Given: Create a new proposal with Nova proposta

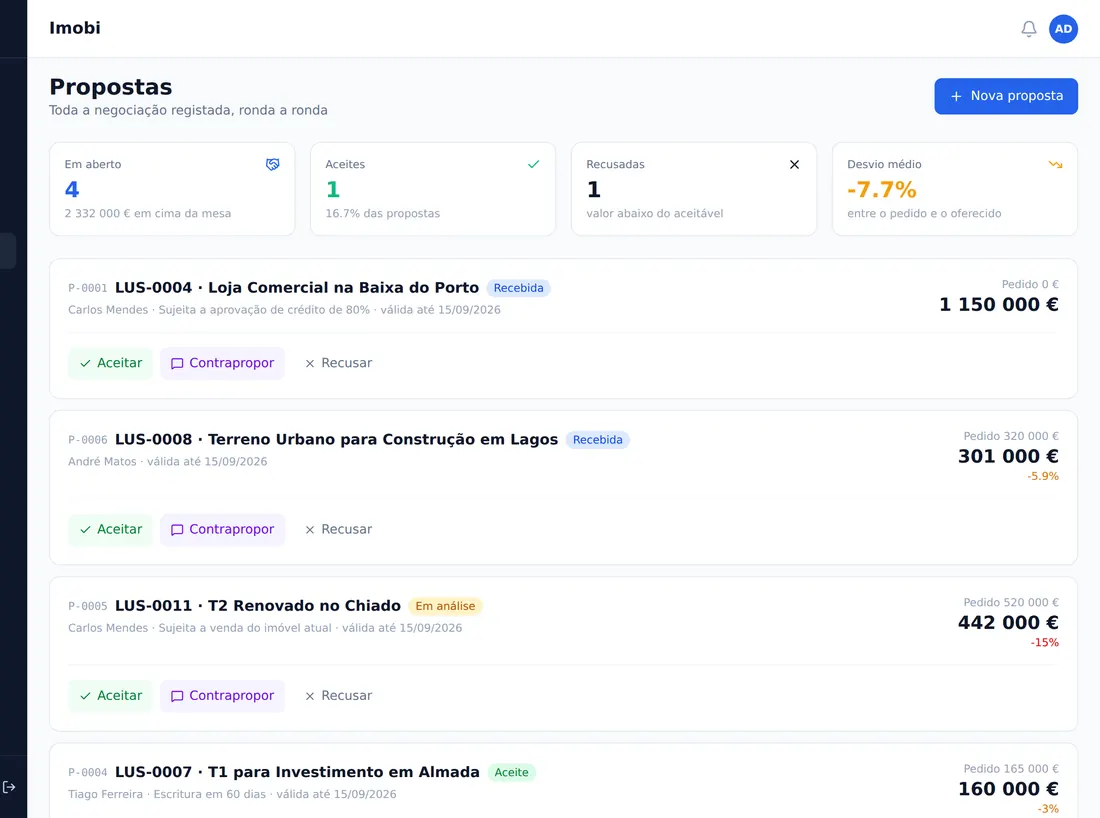Looking at the screenshot, I should (x=1005, y=96).
